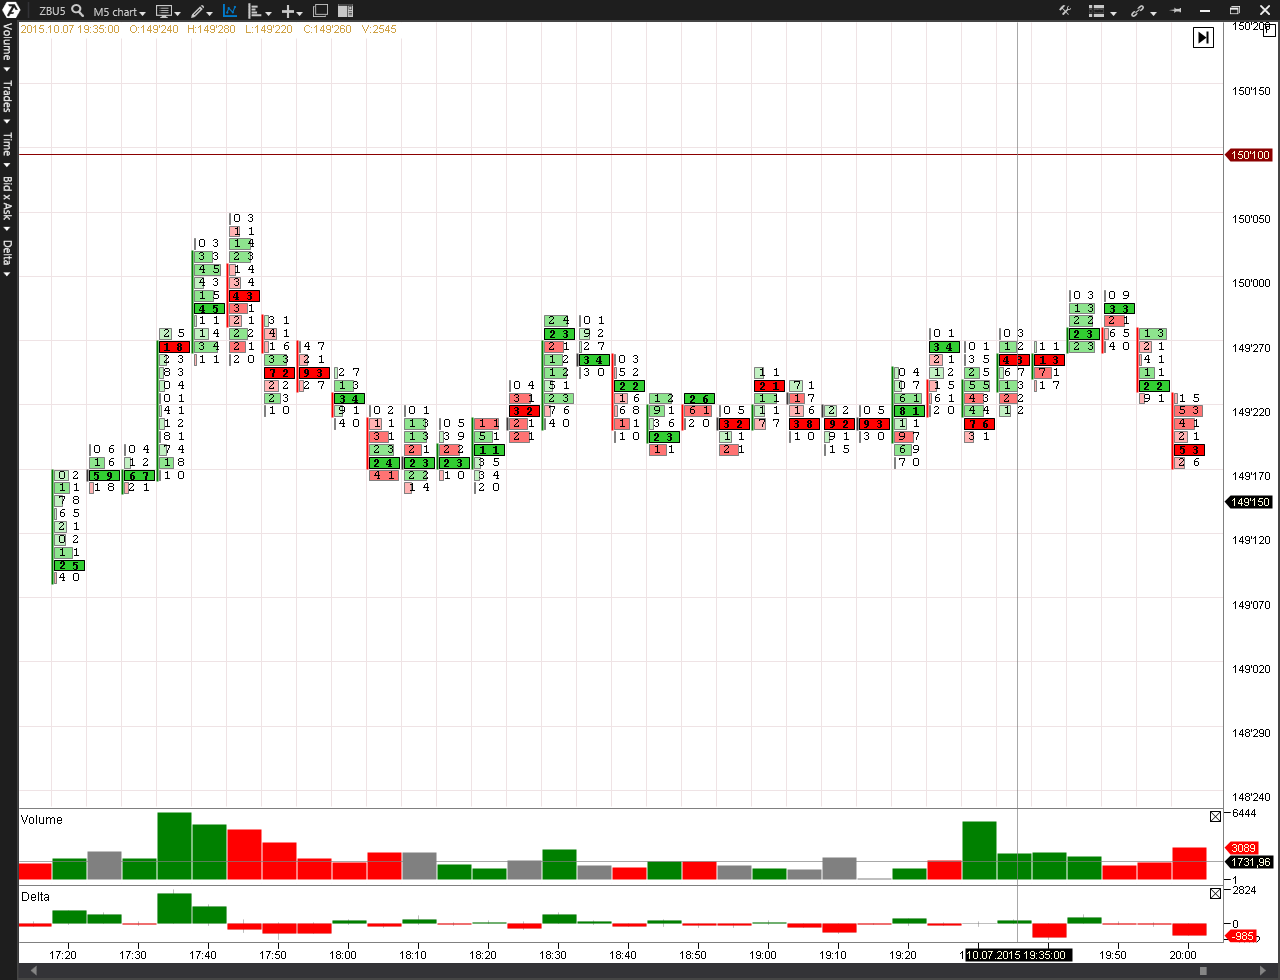Click the 17:20 time axis label
Viewport: 1280px width, 980px height.
click(x=62, y=955)
